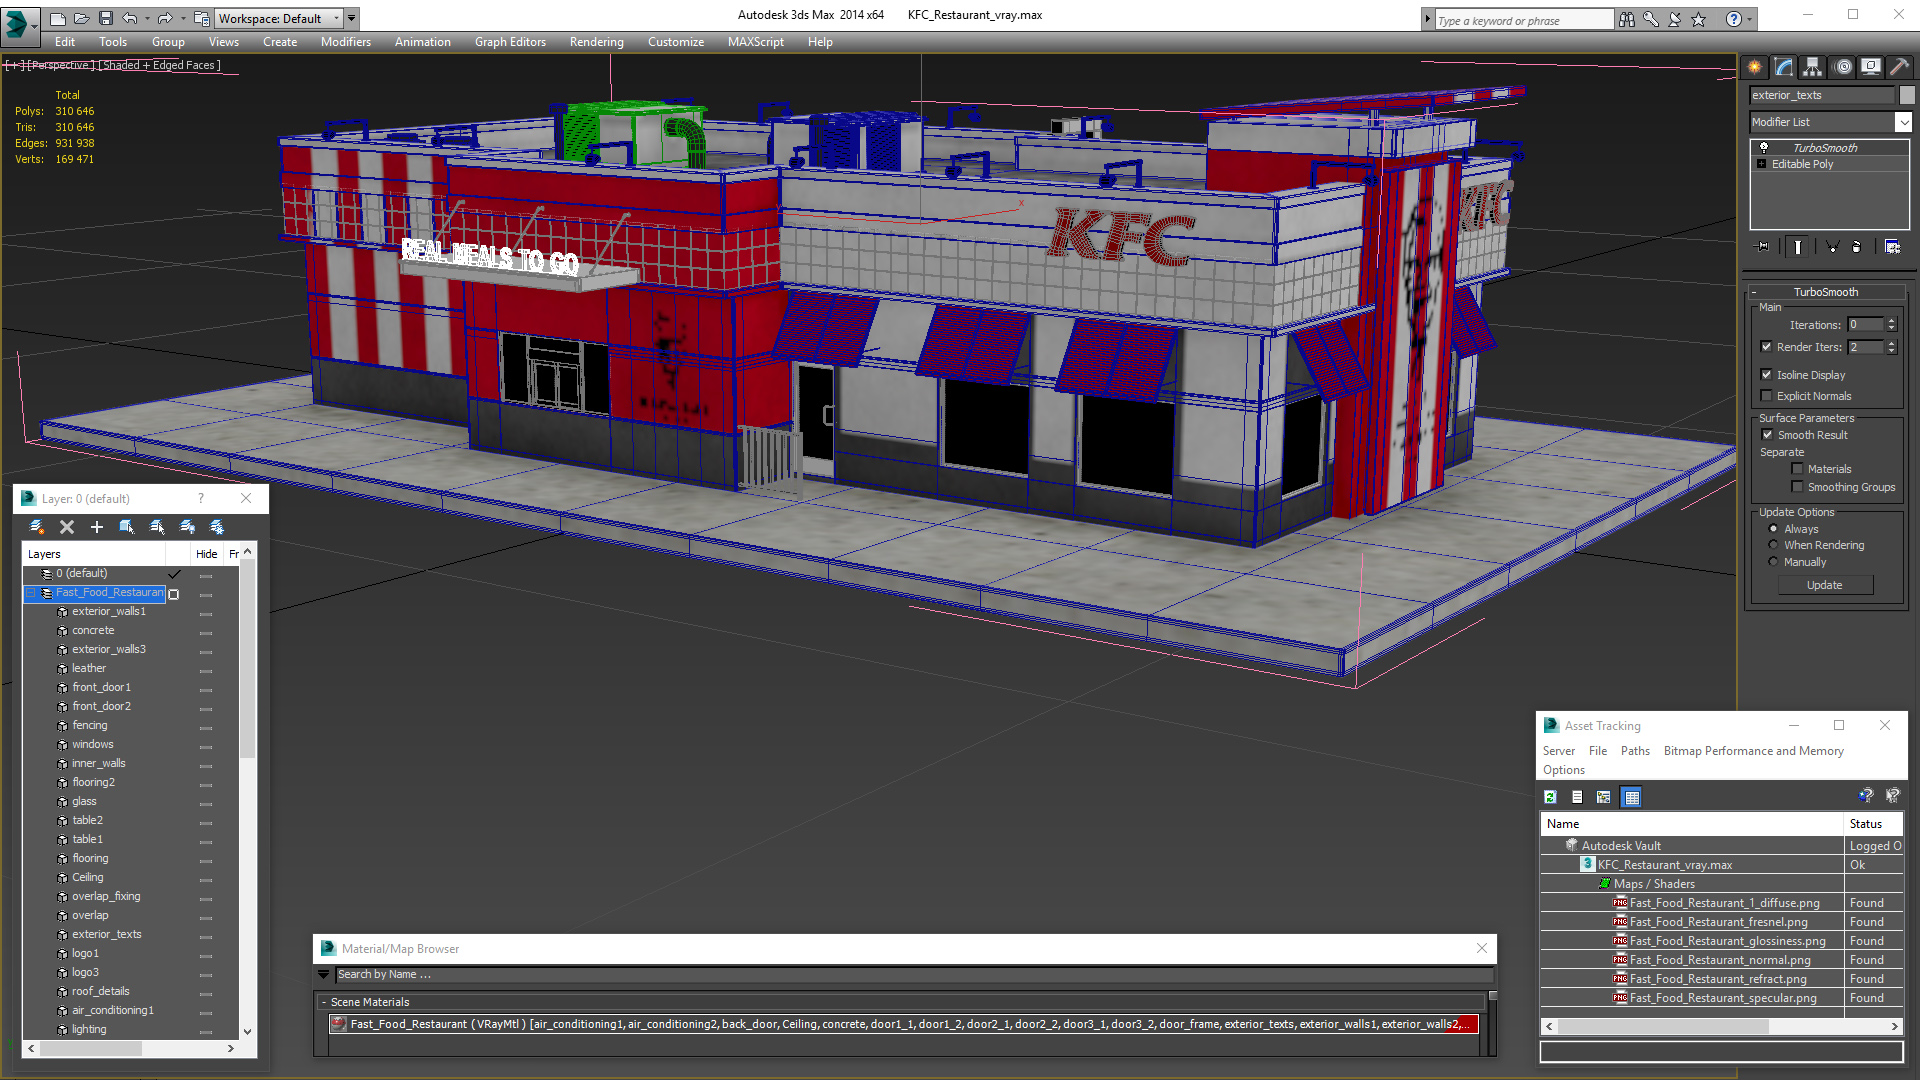This screenshot has height=1080, width=1920.
Task: Select Fast_Food_Restaurant_normal.png asset row
Action: (1720, 960)
